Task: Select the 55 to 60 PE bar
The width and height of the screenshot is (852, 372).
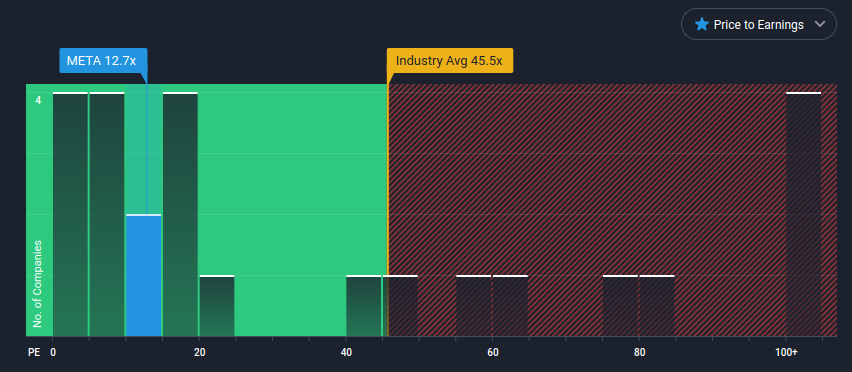Action: pyautogui.click(x=474, y=306)
